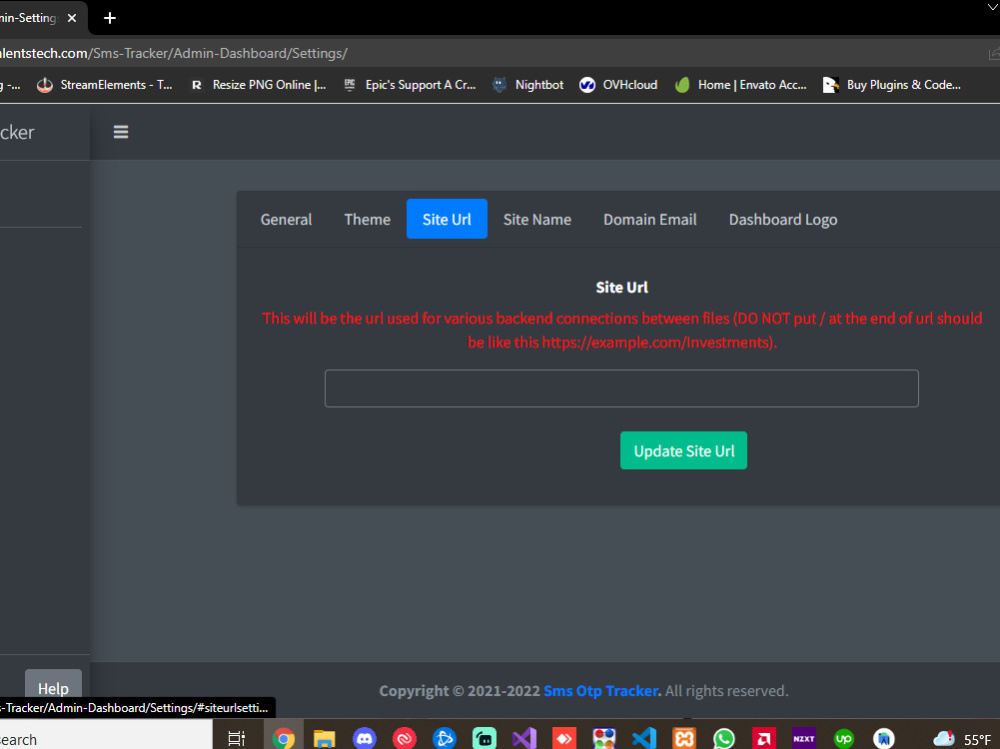
Task: Open the Epic's Support A Creator bookmark
Action: [x=409, y=85]
